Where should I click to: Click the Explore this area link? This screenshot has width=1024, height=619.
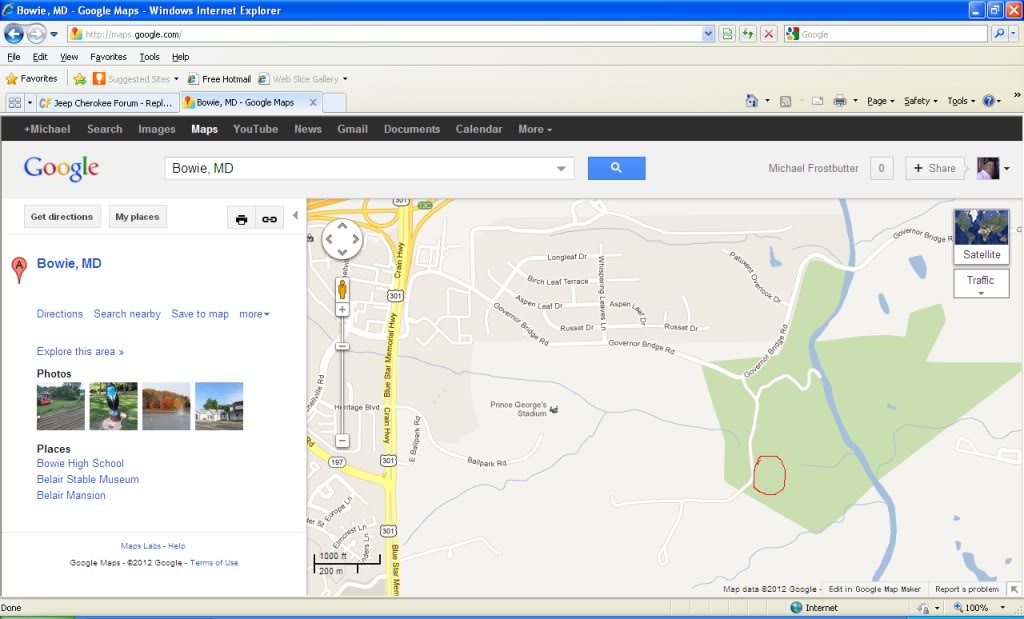coord(80,351)
